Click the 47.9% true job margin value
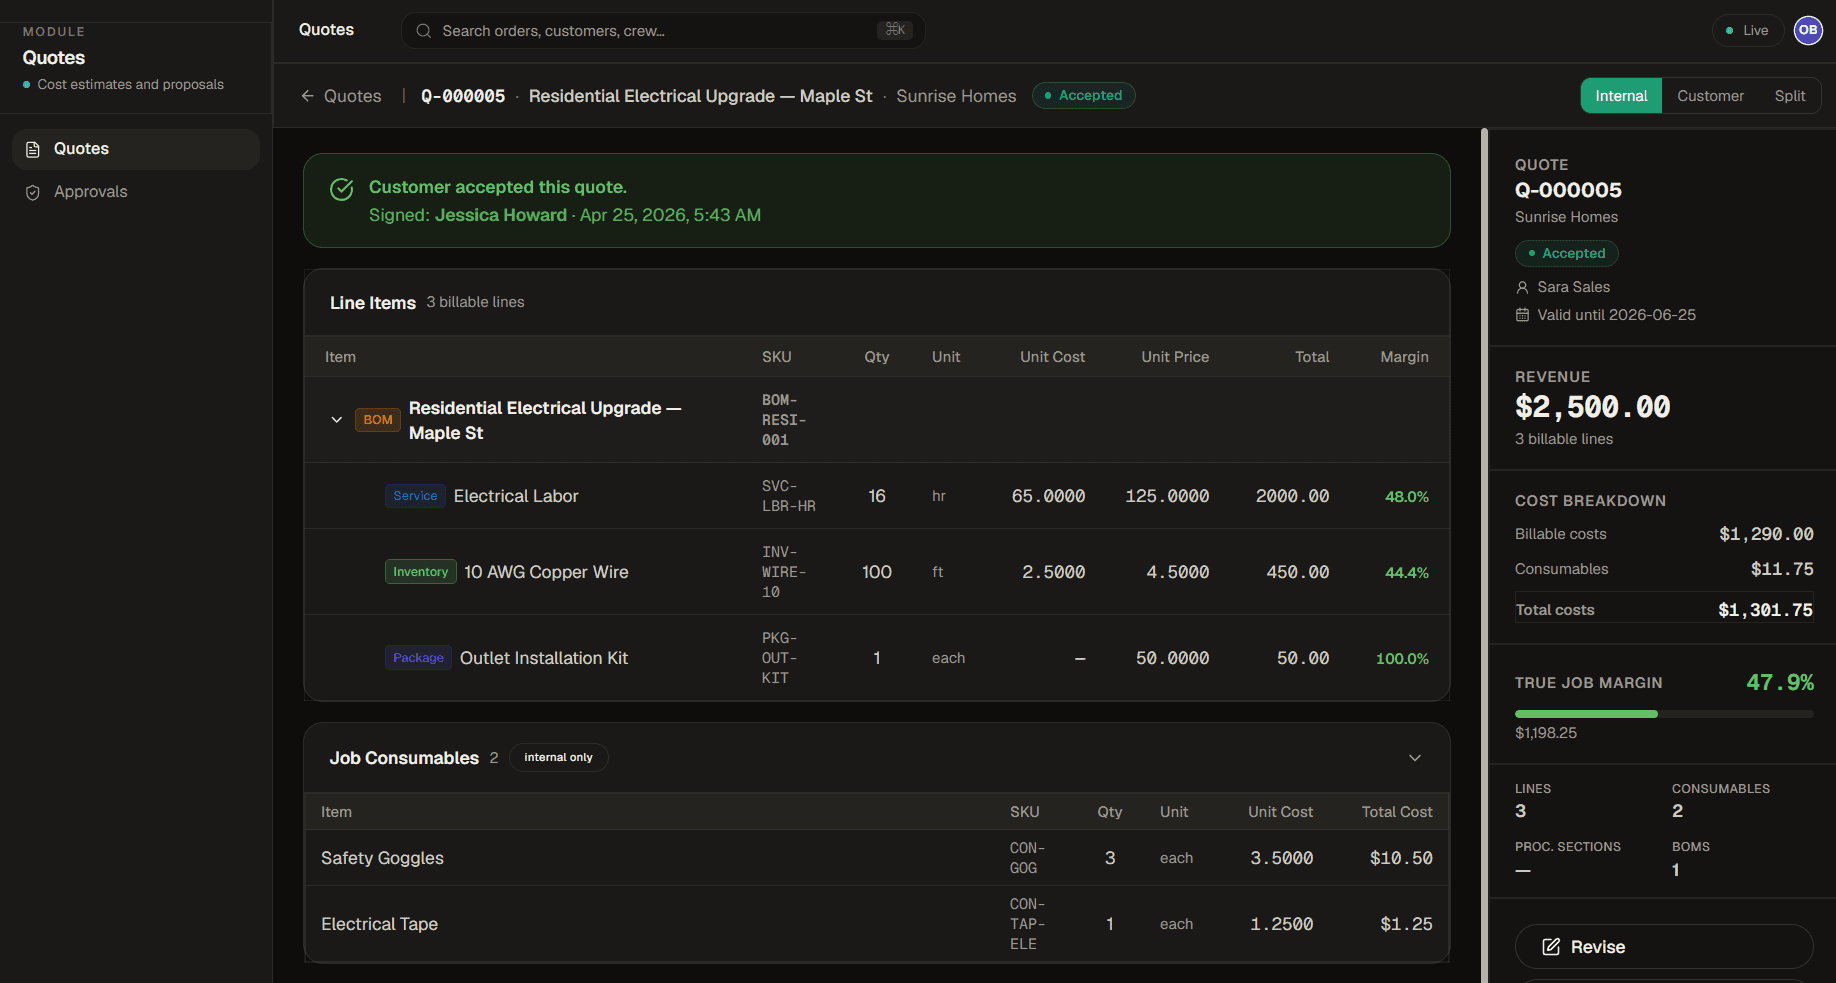The height and width of the screenshot is (983, 1836). (1780, 682)
